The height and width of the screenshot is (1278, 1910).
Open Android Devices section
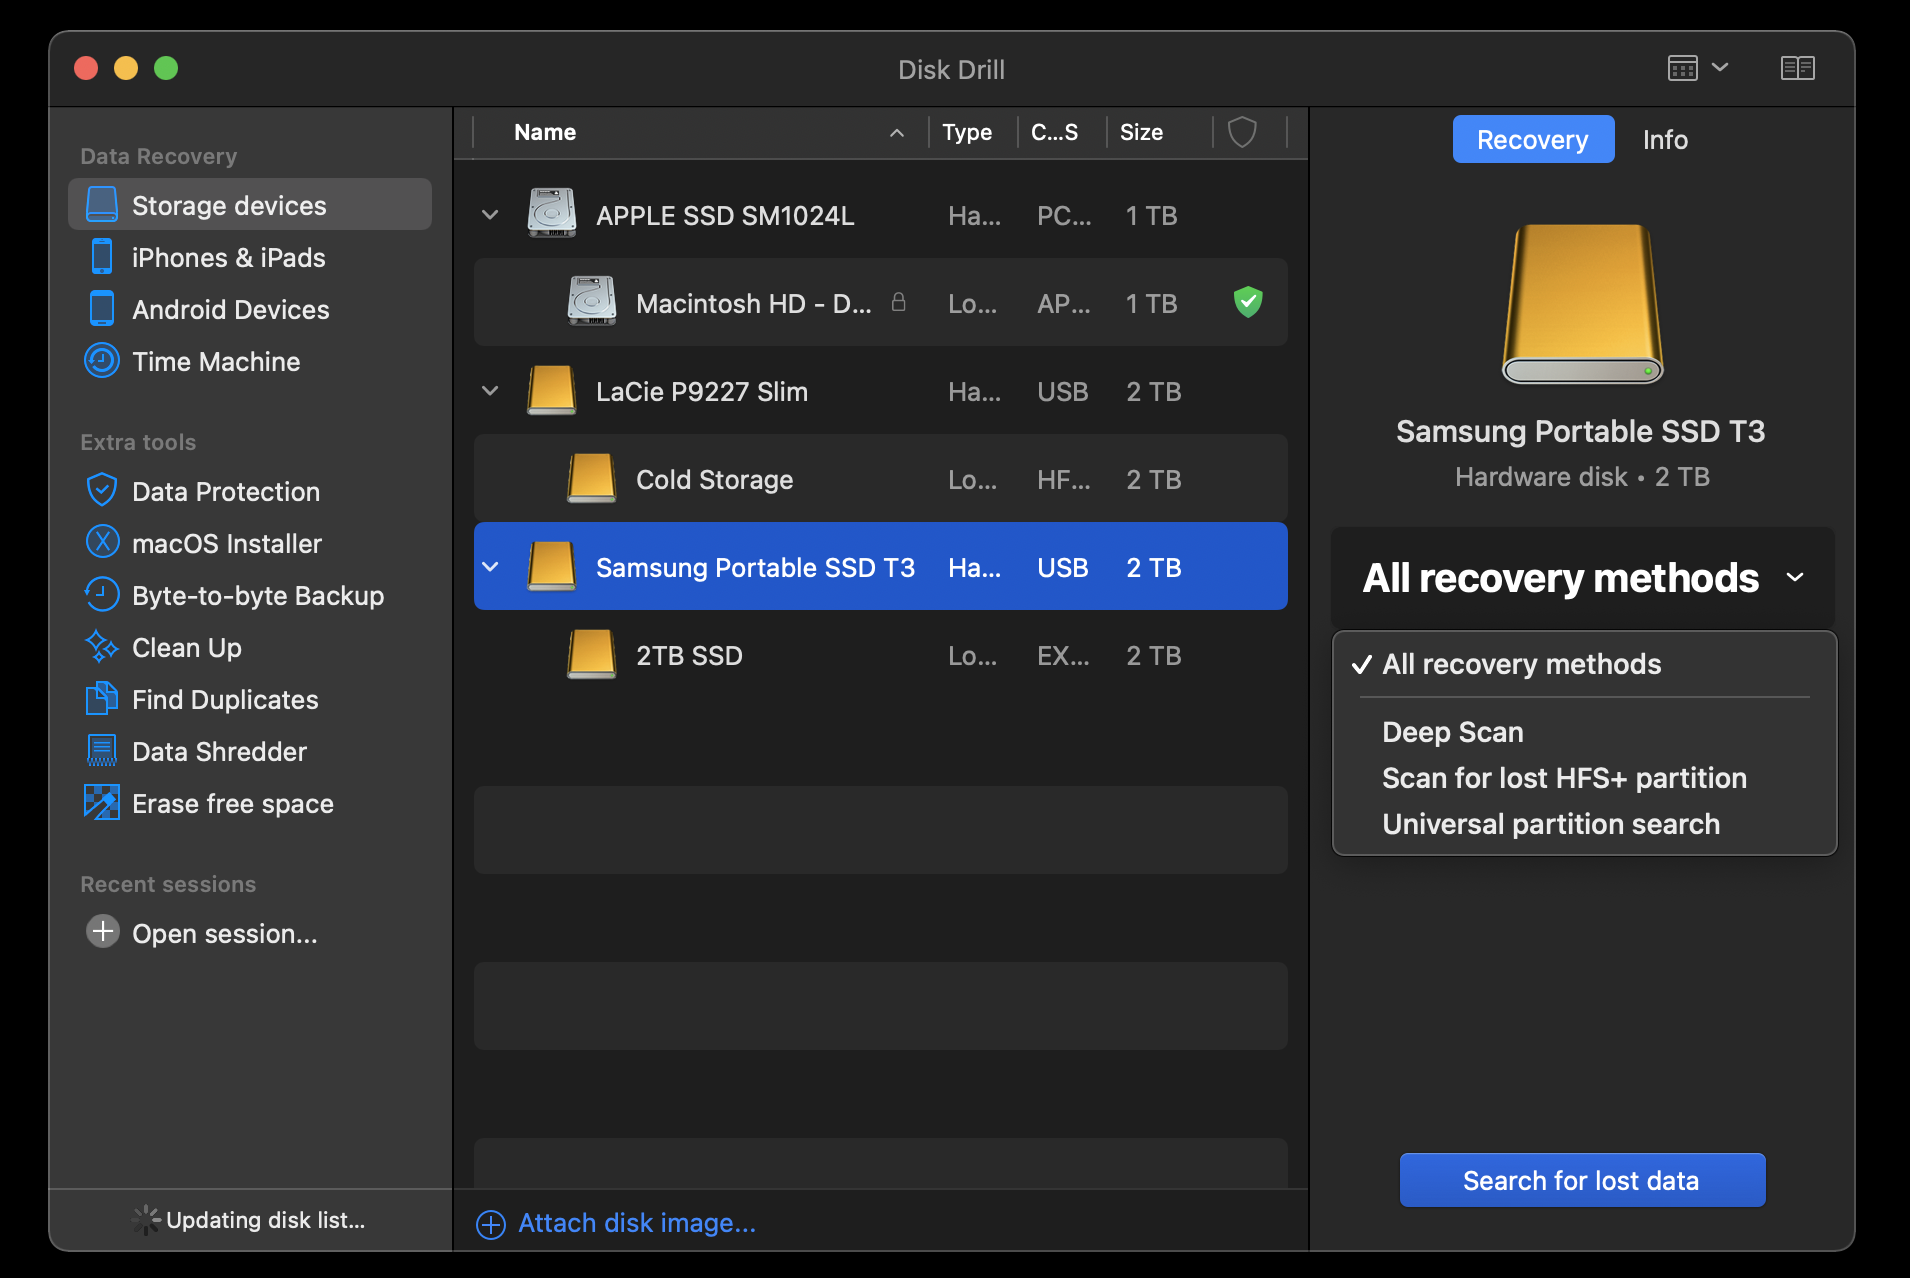230,309
